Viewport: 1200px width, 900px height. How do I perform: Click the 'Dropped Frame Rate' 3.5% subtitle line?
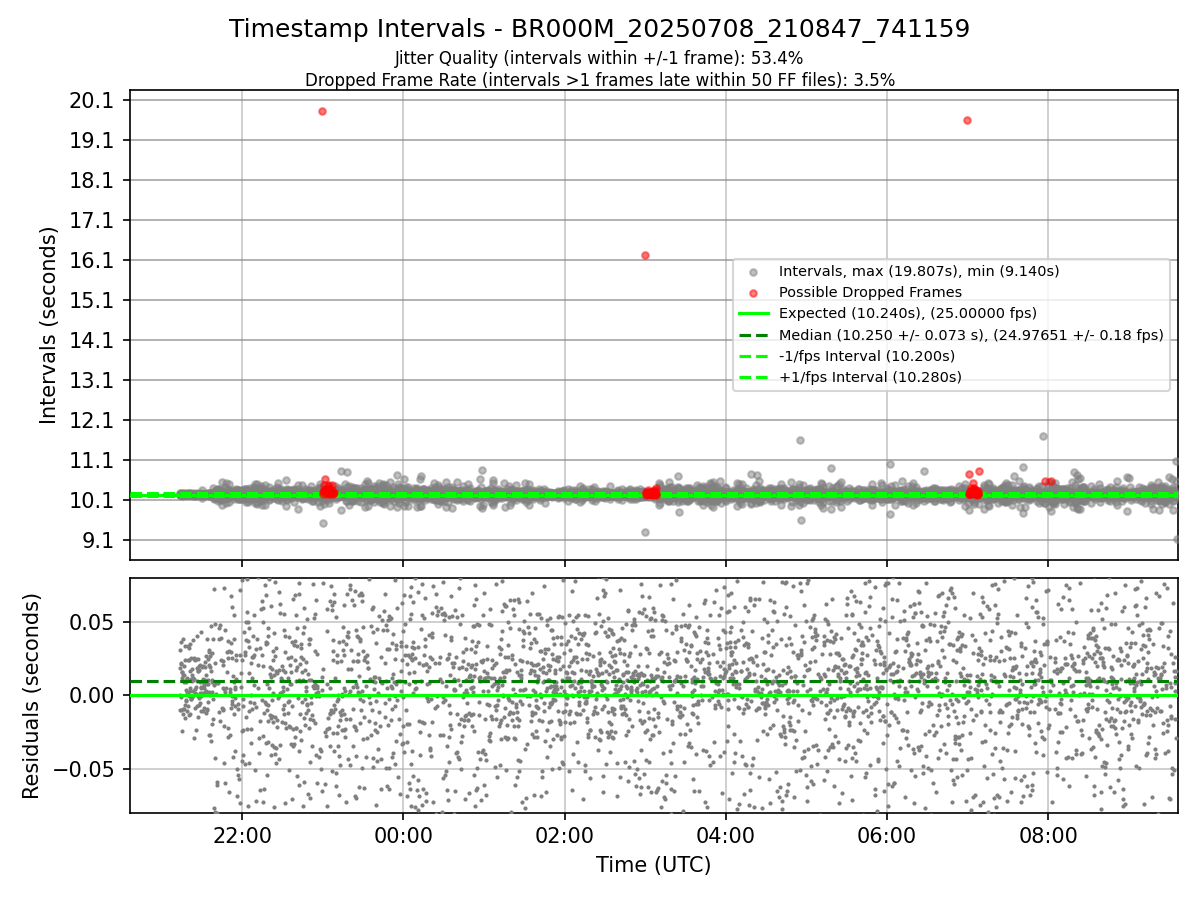pos(599,80)
